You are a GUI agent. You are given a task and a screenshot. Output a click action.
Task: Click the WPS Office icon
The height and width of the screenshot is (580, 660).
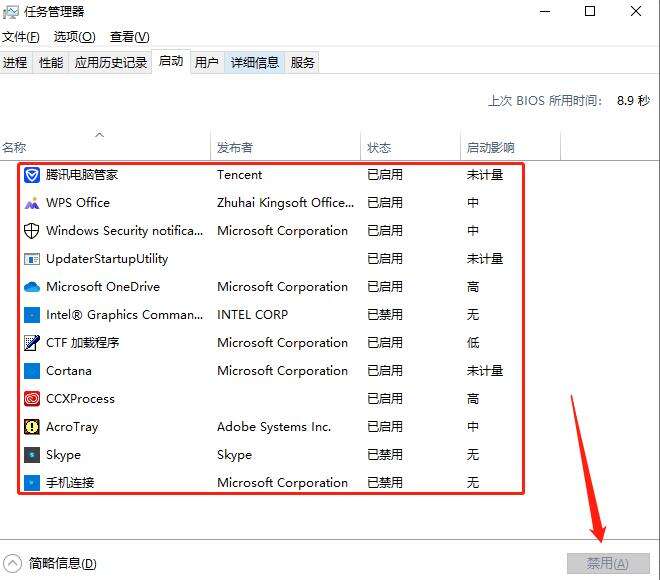pyautogui.click(x=32, y=203)
